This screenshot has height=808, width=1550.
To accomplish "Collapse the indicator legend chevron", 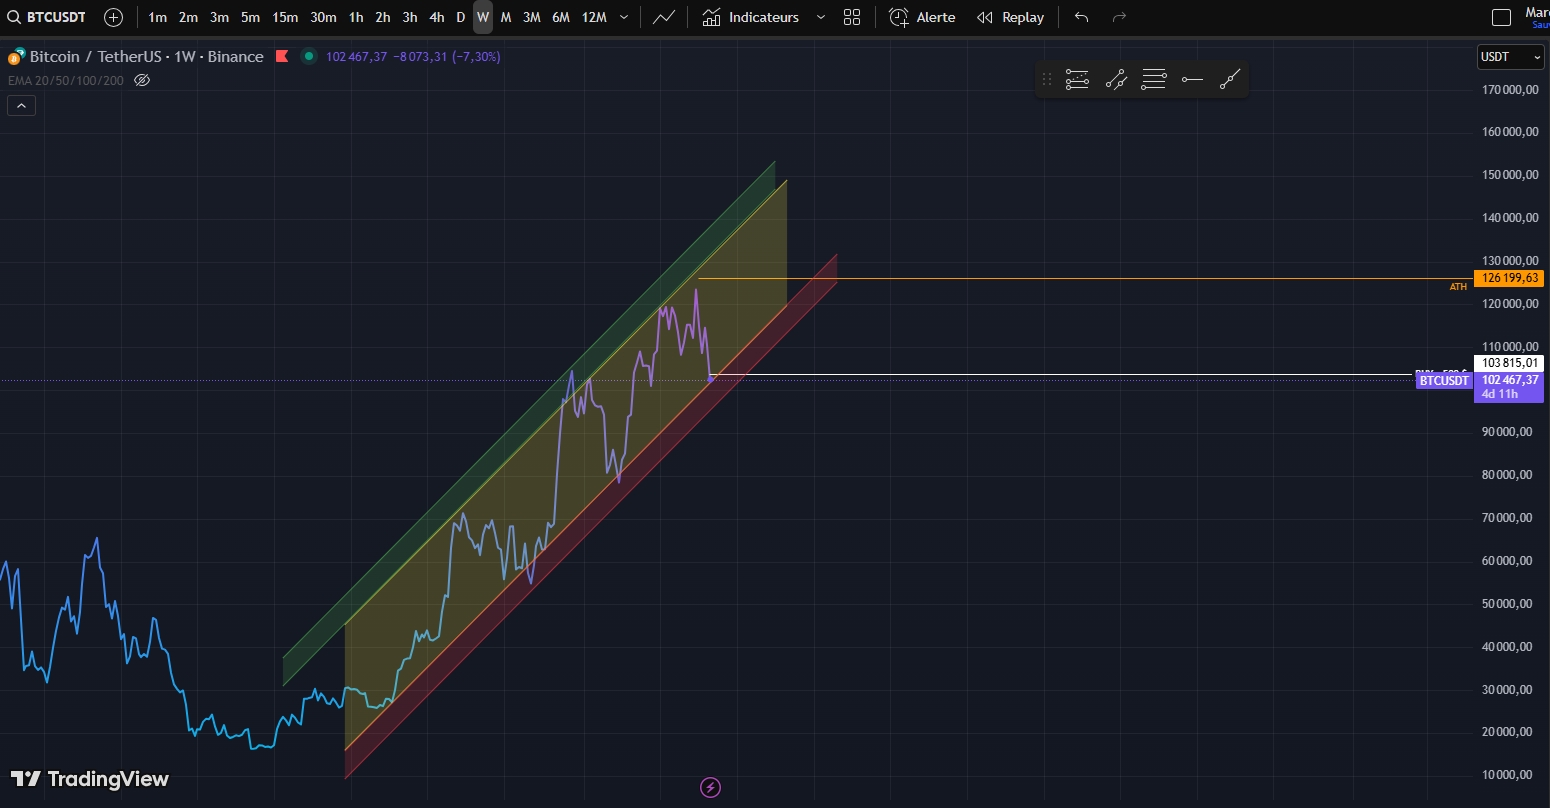I will [21, 105].
